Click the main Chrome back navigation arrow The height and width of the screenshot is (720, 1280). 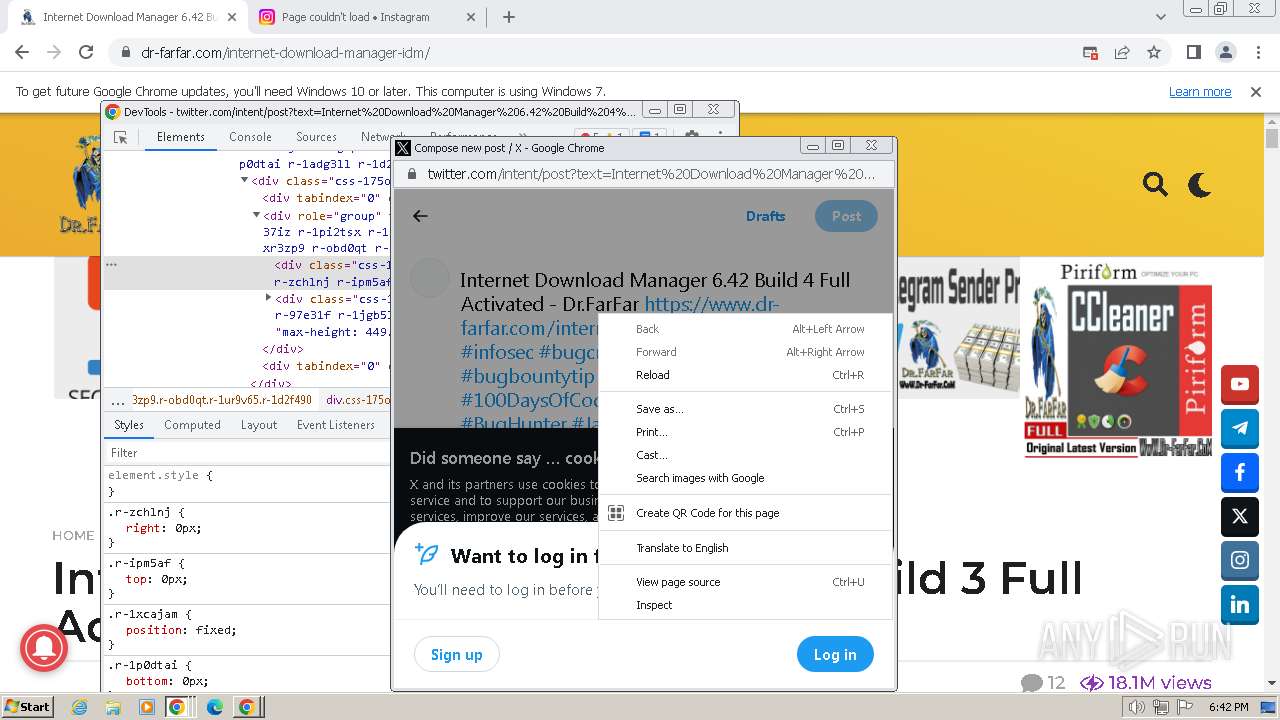coord(22,52)
